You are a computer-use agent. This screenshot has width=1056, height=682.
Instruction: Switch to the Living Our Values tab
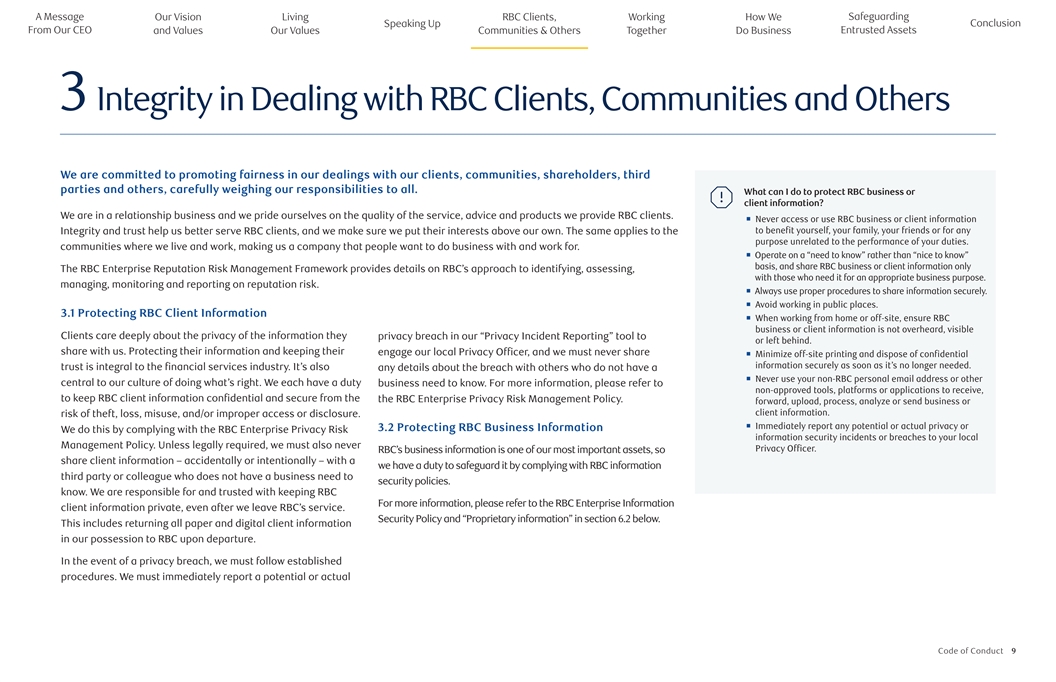(x=295, y=23)
